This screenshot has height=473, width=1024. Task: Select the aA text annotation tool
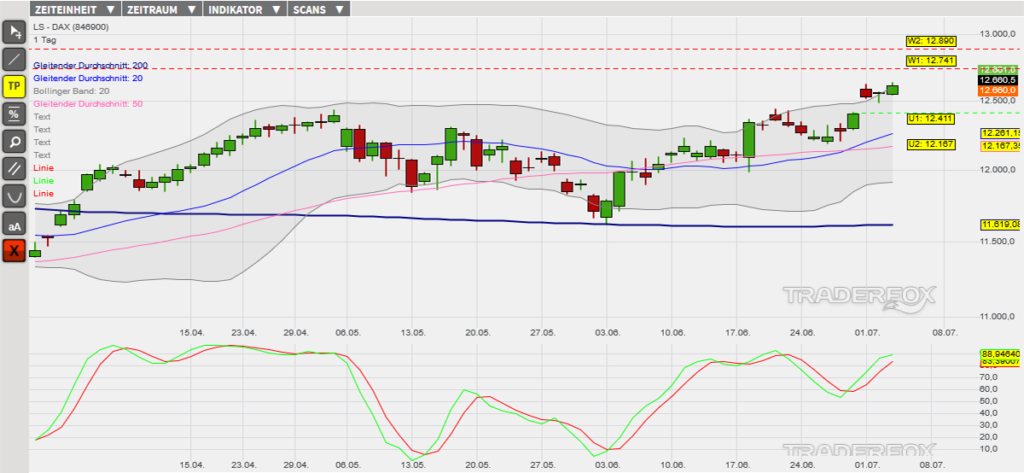14,223
